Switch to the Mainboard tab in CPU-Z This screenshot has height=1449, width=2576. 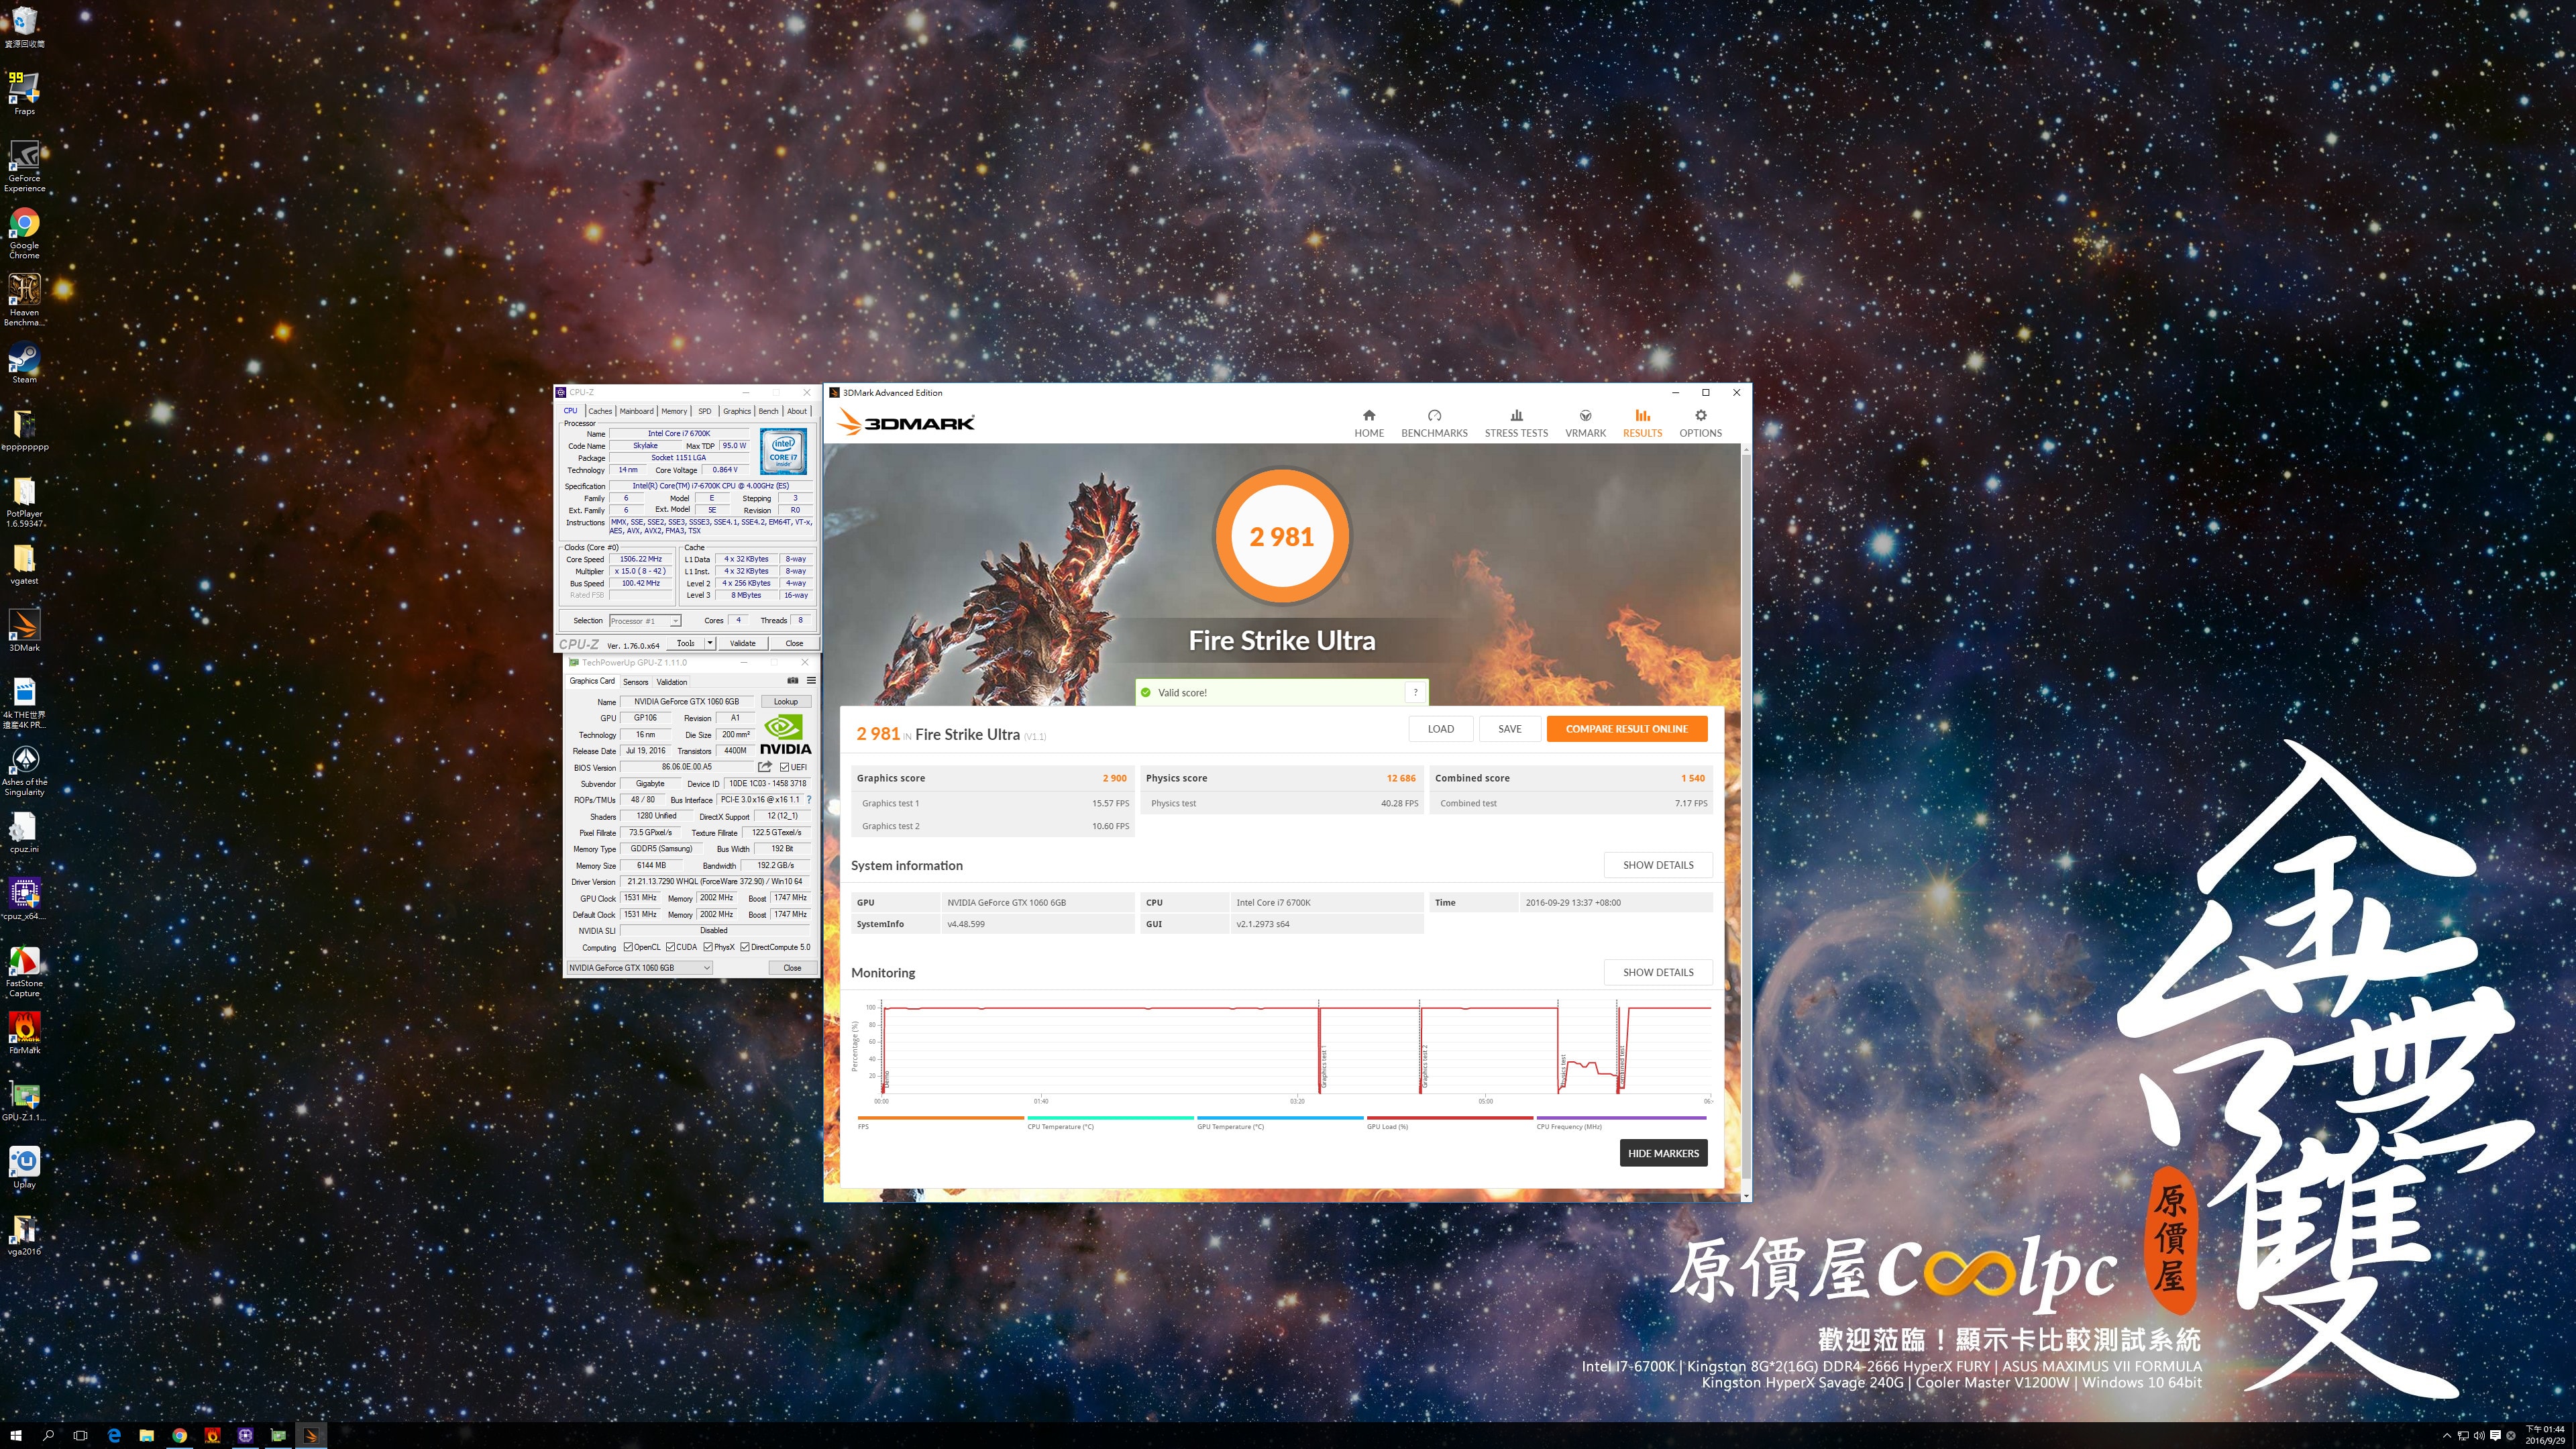pyautogui.click(x=636, y=411)
